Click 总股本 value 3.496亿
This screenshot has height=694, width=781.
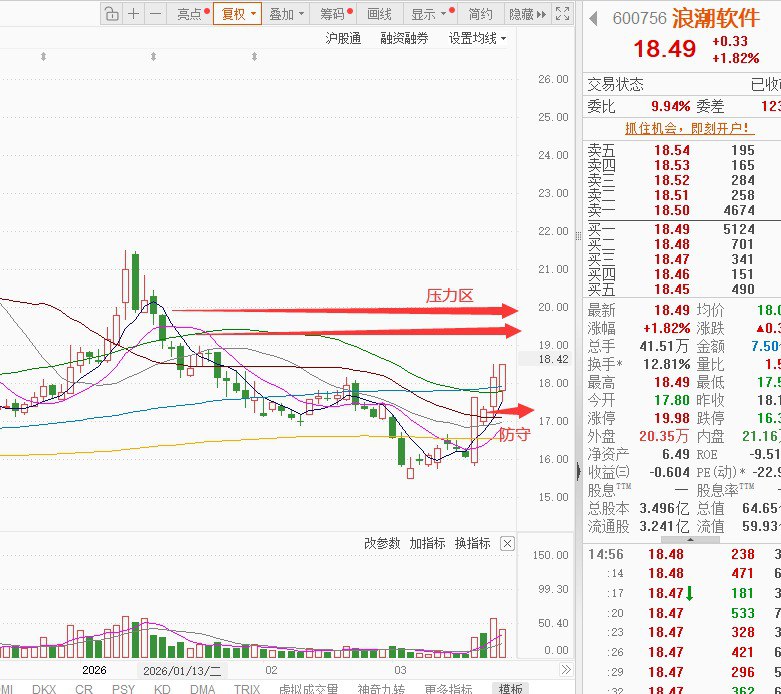click(664, 508)
